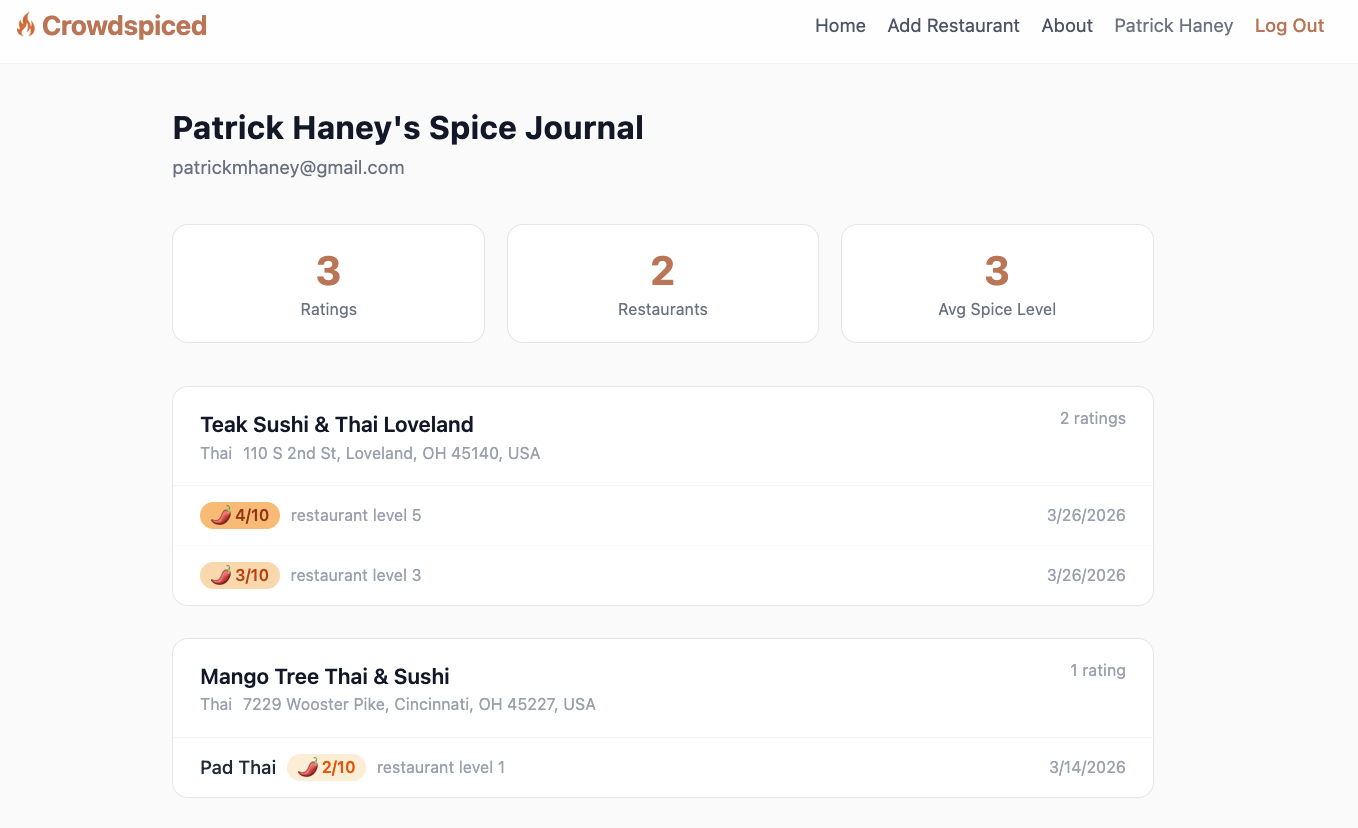Click the Pad Thai dish name
The width and height of the screenshot is (1358, 828).
[238, 767]
